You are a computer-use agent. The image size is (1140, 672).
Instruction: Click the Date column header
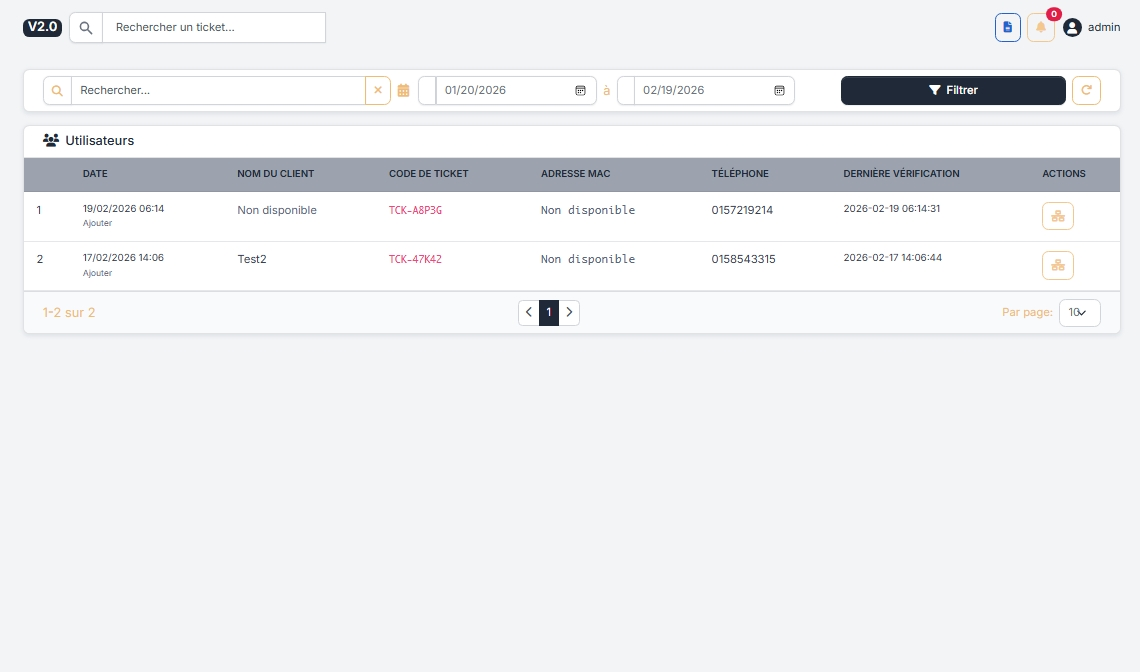(95, 174)
